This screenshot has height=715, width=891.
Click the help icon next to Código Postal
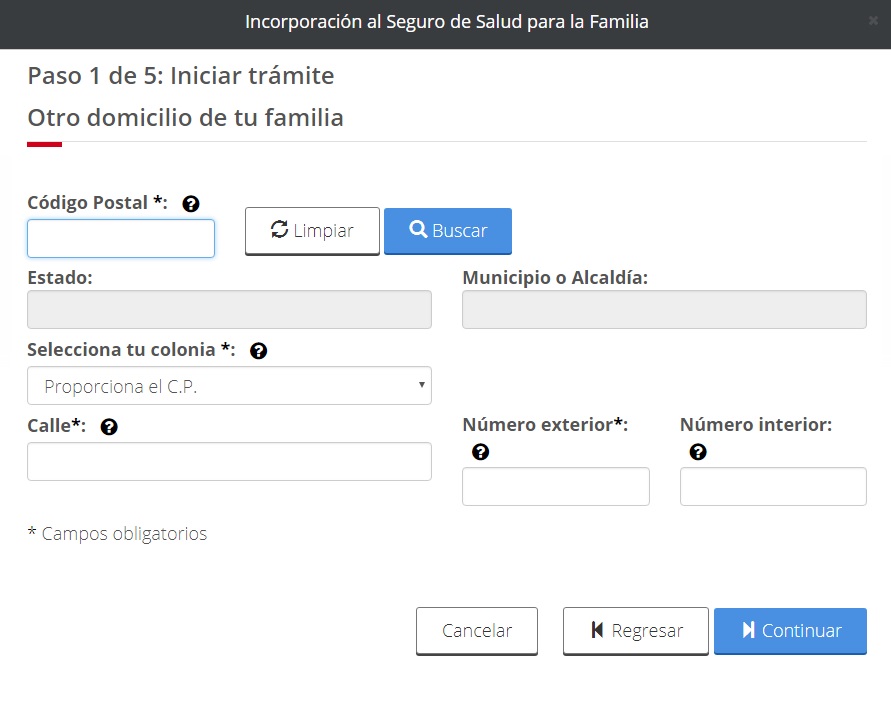[x=191, y=203]
